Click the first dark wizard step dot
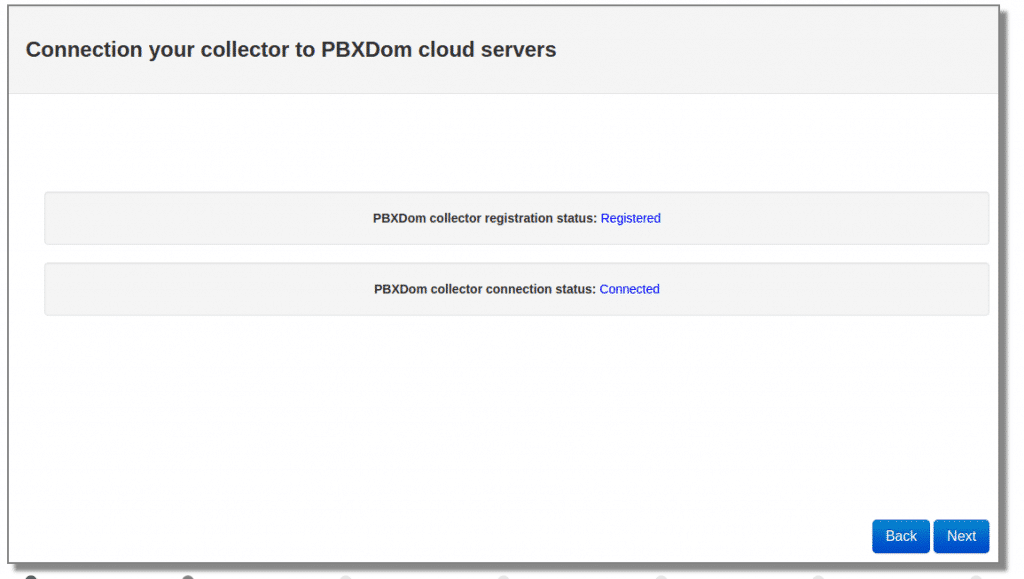Screen dimensions: 1024x579 coord(31,577)
